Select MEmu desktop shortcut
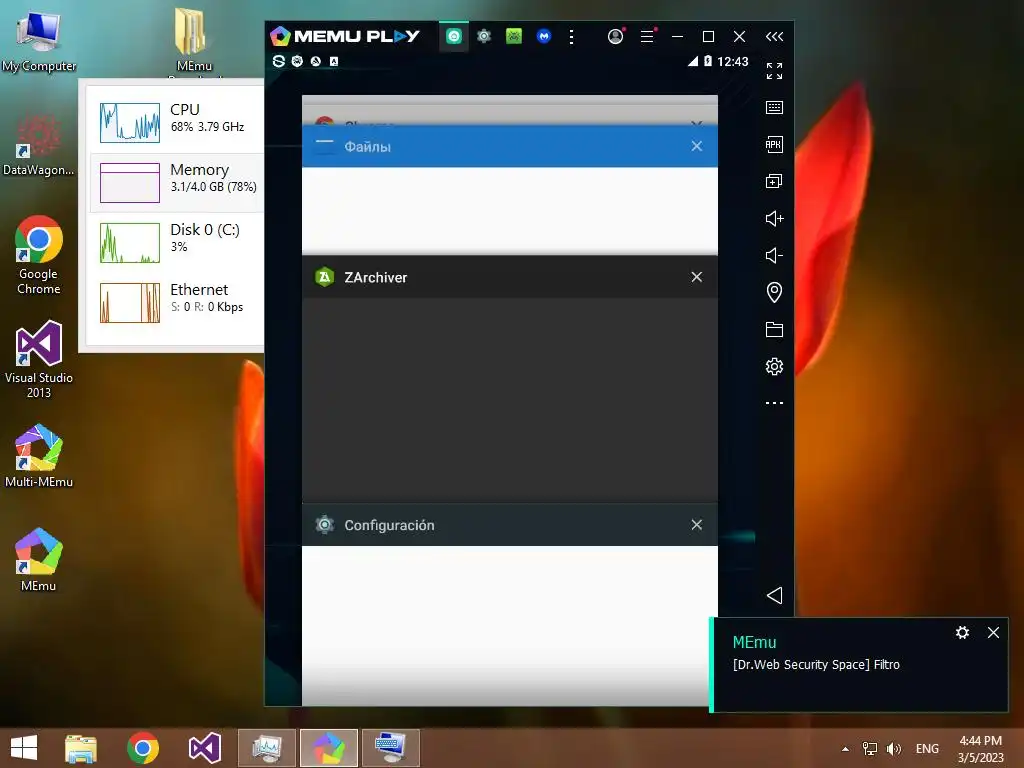 39,560
